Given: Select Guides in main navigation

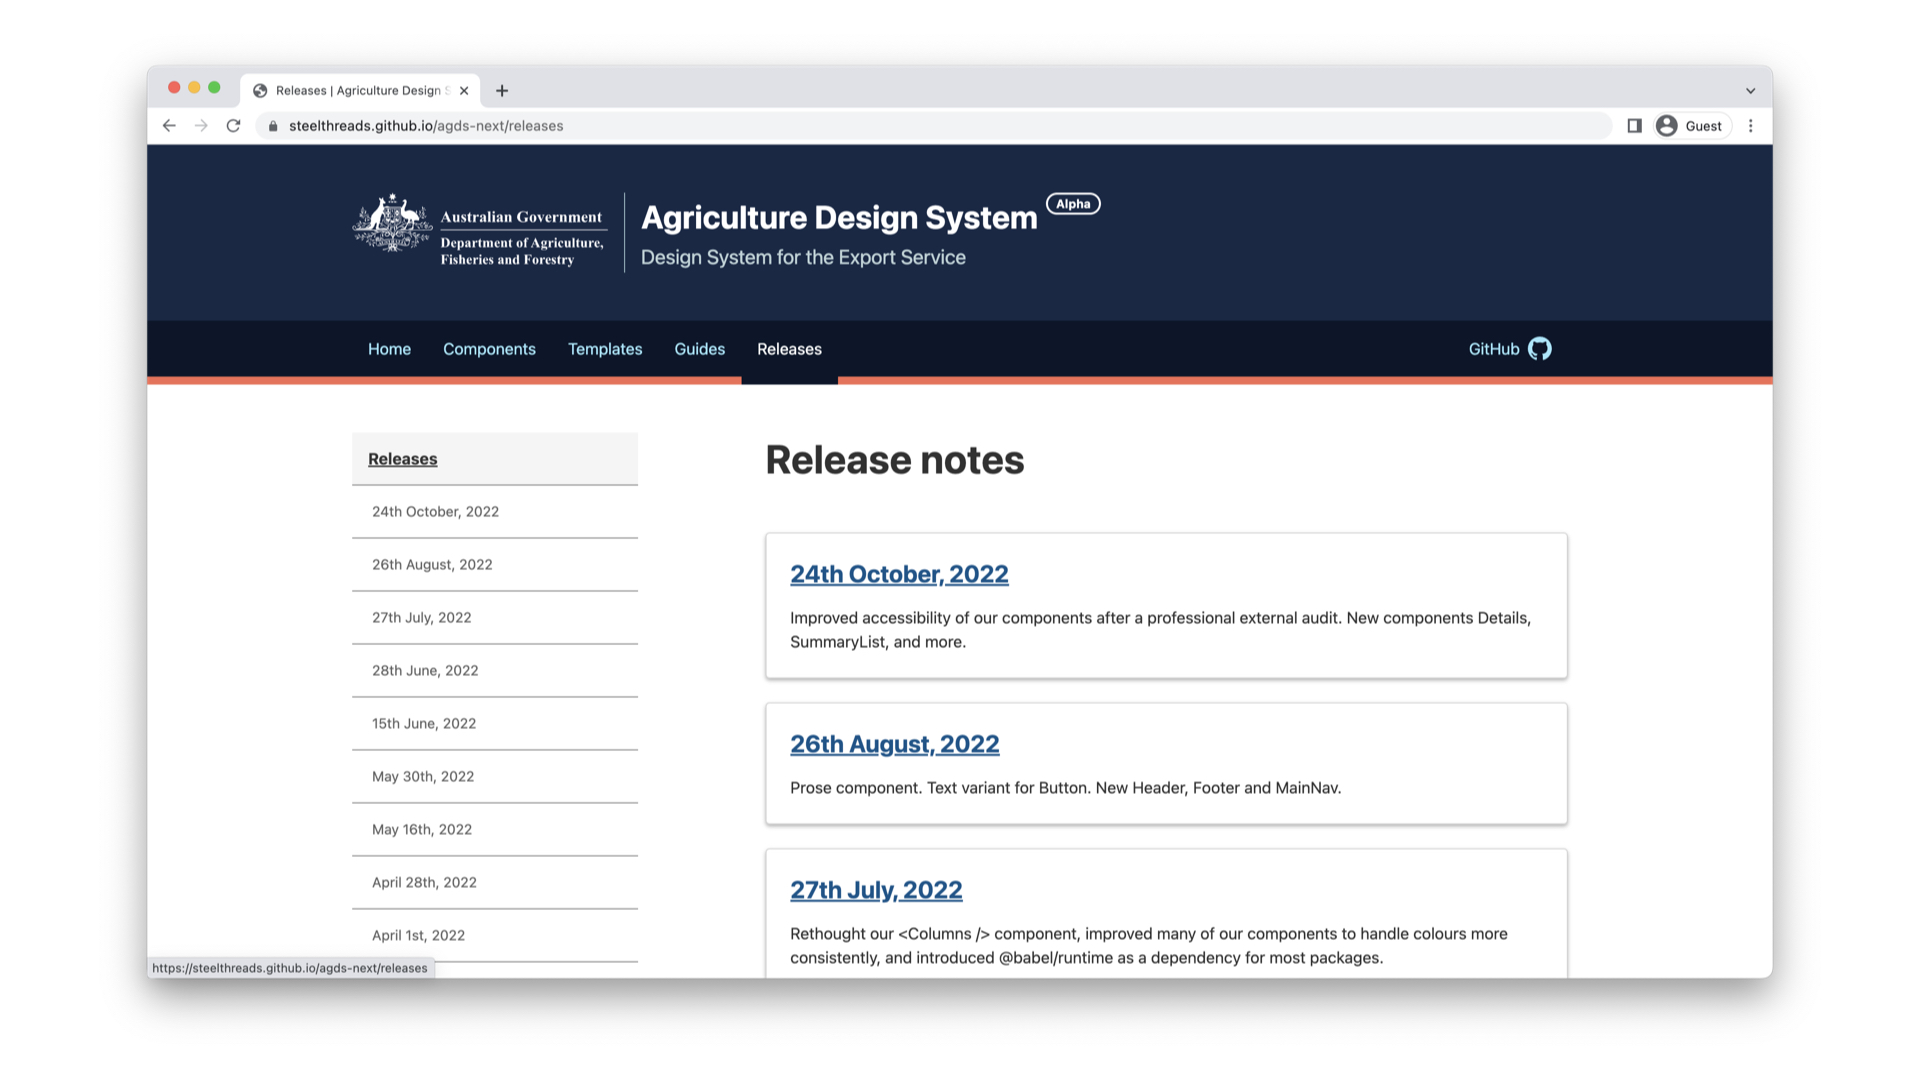Looking at the screenshot, I should 699,349.
